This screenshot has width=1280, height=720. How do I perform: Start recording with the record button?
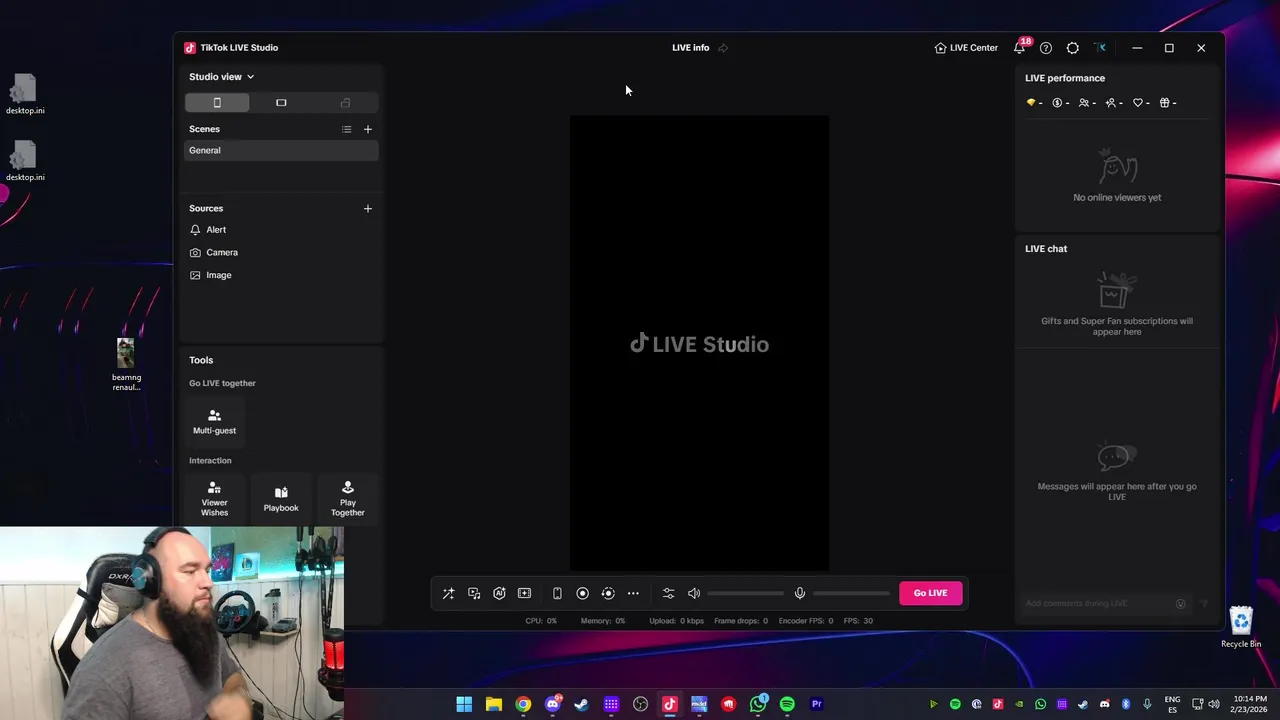coord(582,593)
